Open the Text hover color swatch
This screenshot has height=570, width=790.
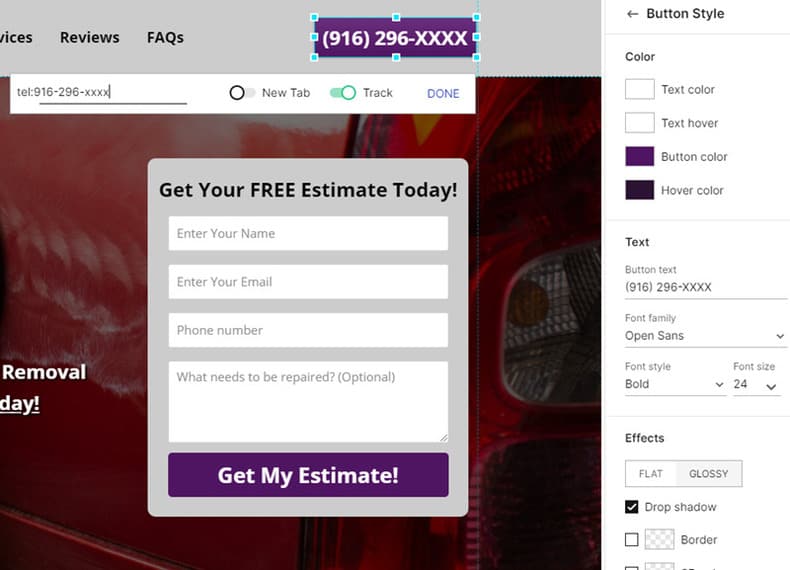[x=639, y=122]
